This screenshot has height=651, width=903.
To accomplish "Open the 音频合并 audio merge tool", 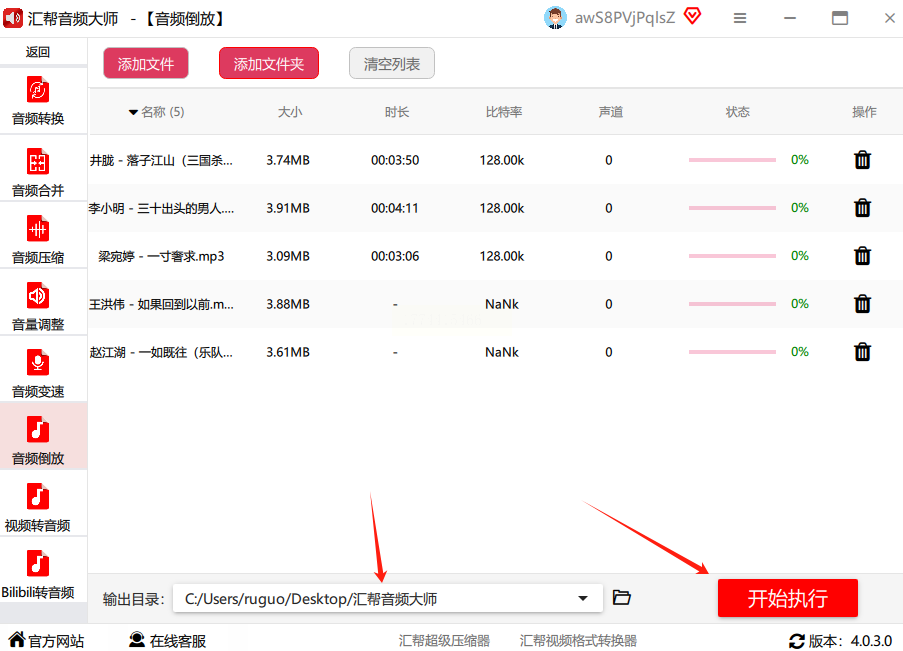I will [38, 172].
